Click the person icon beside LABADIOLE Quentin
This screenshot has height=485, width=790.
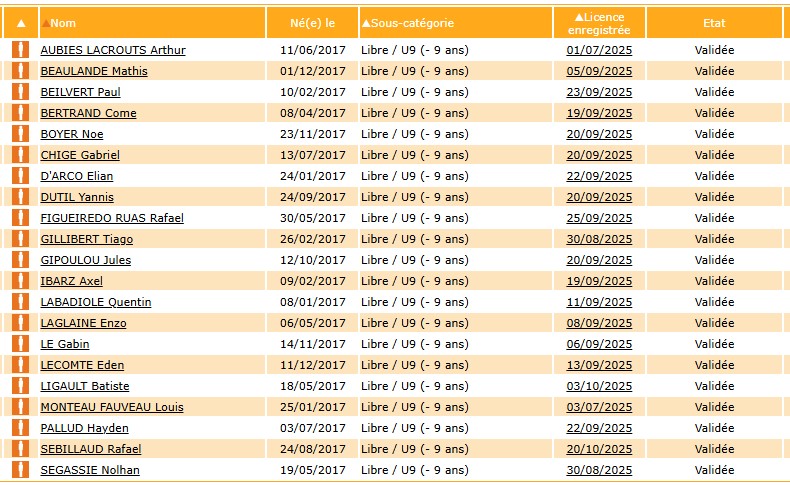tap(19, 302)
